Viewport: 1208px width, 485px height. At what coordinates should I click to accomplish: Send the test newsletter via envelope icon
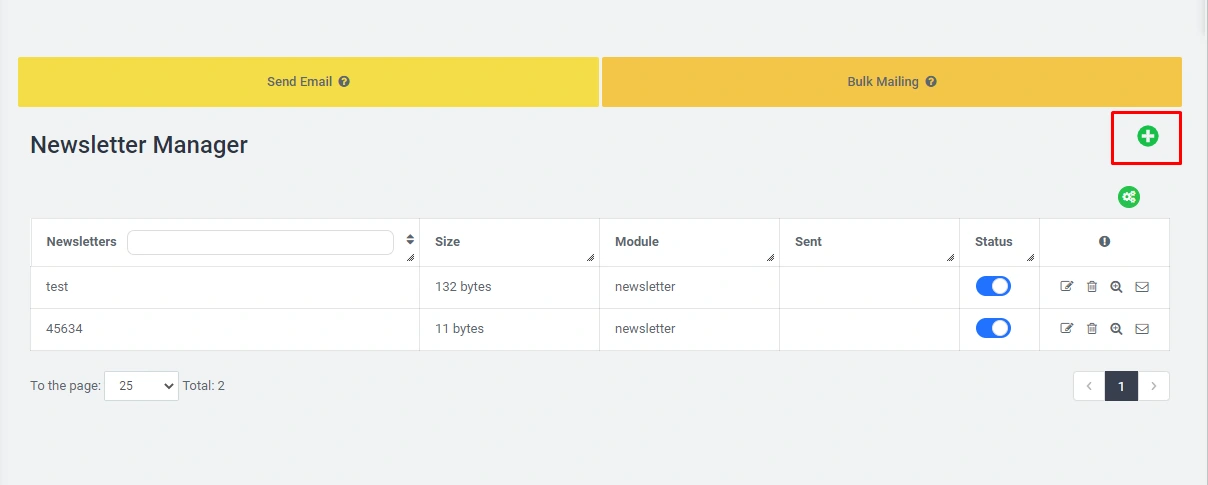click(x=1142, y=287)
